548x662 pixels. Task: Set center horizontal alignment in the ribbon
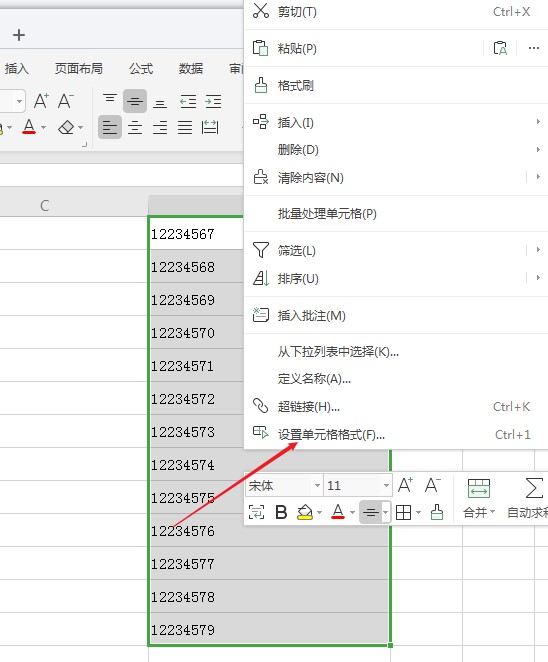[135, 127]
